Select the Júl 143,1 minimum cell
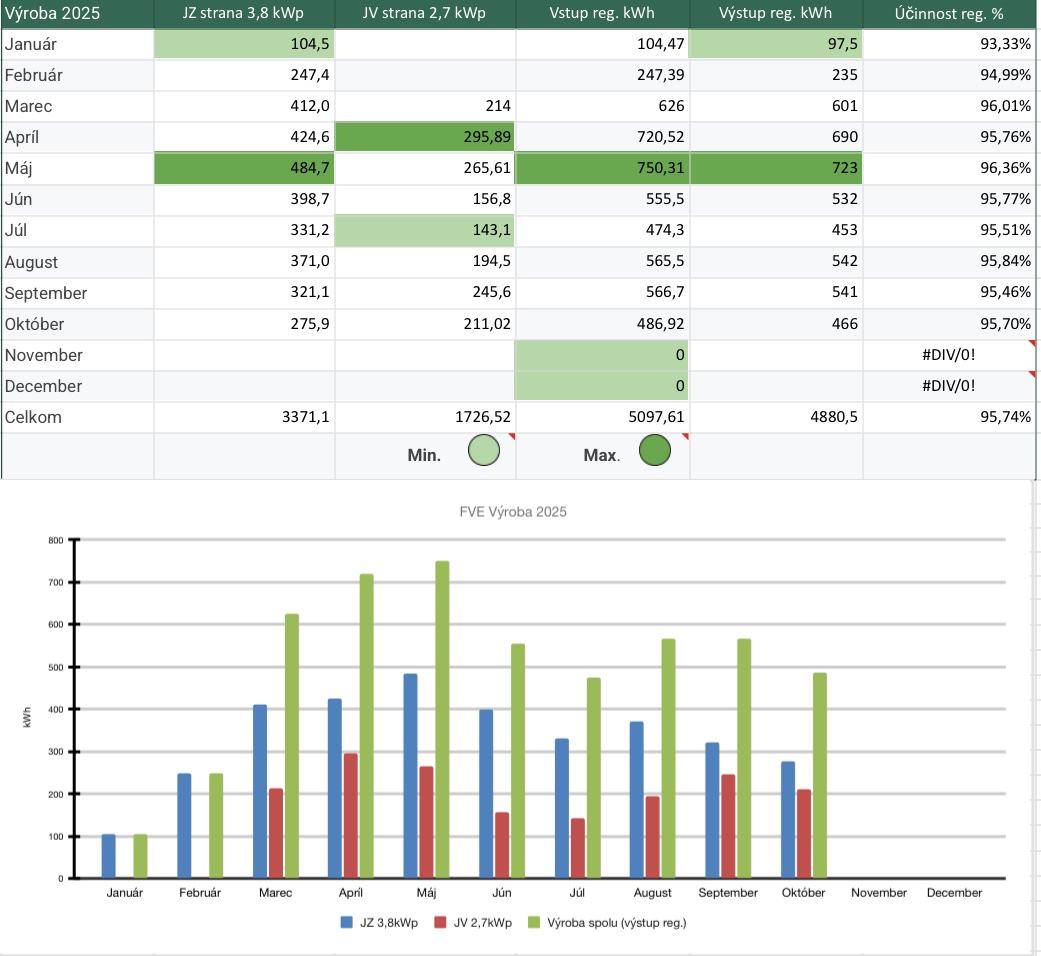1041x956 pixels. click(424, 230)
